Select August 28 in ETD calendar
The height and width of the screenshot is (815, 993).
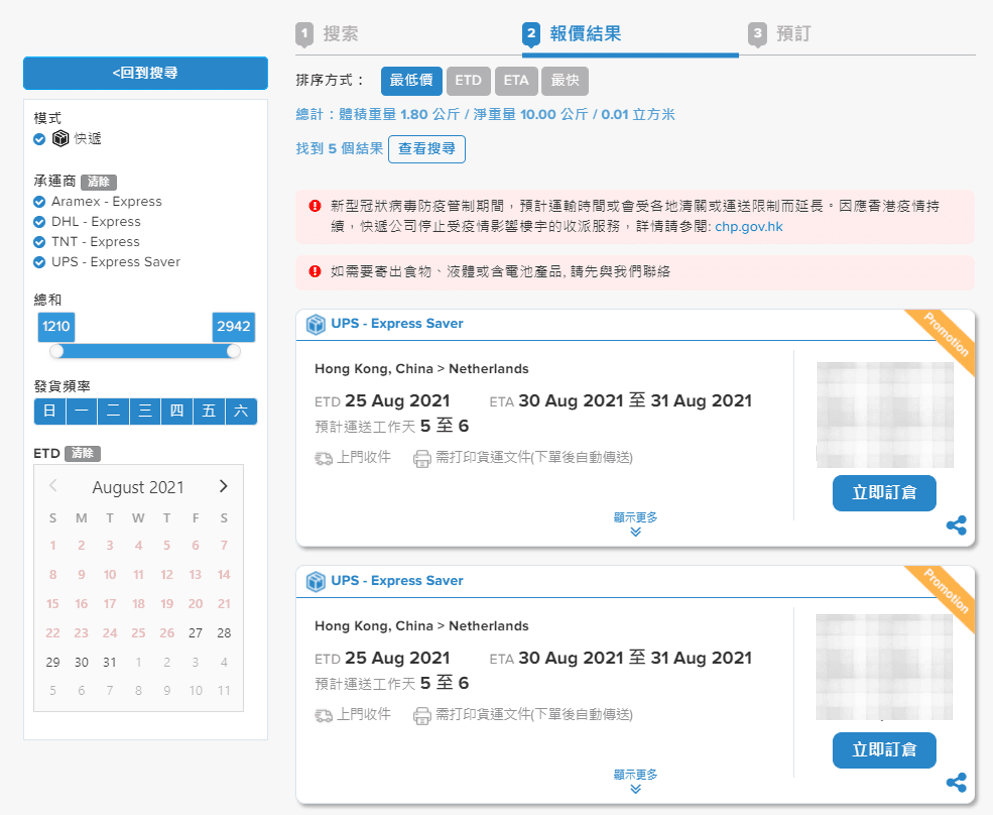point(224,633)
